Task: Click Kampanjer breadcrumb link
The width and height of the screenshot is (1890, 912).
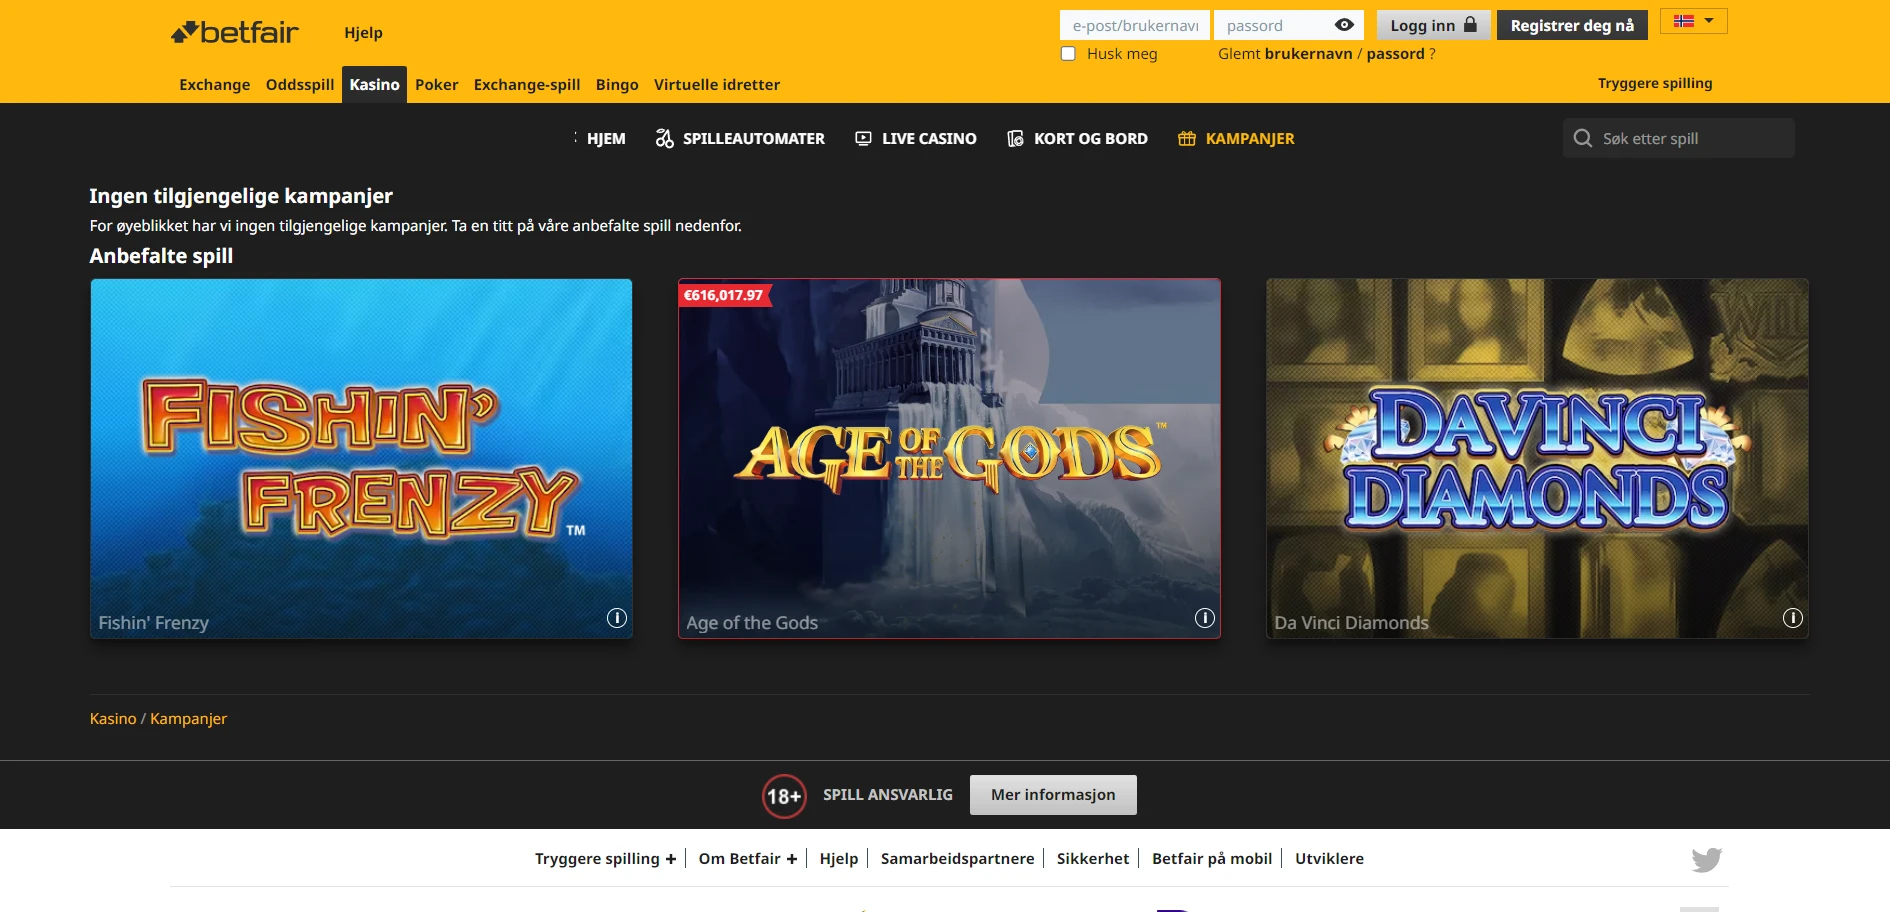Action: point(188,719)
